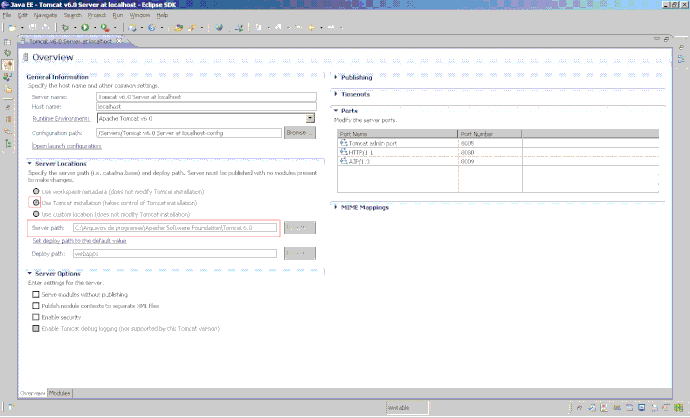Close the Tomcat v6.0 Server editor tab
Screen dimensions: 690x418
pyautogui.click(x=119, y=41)
